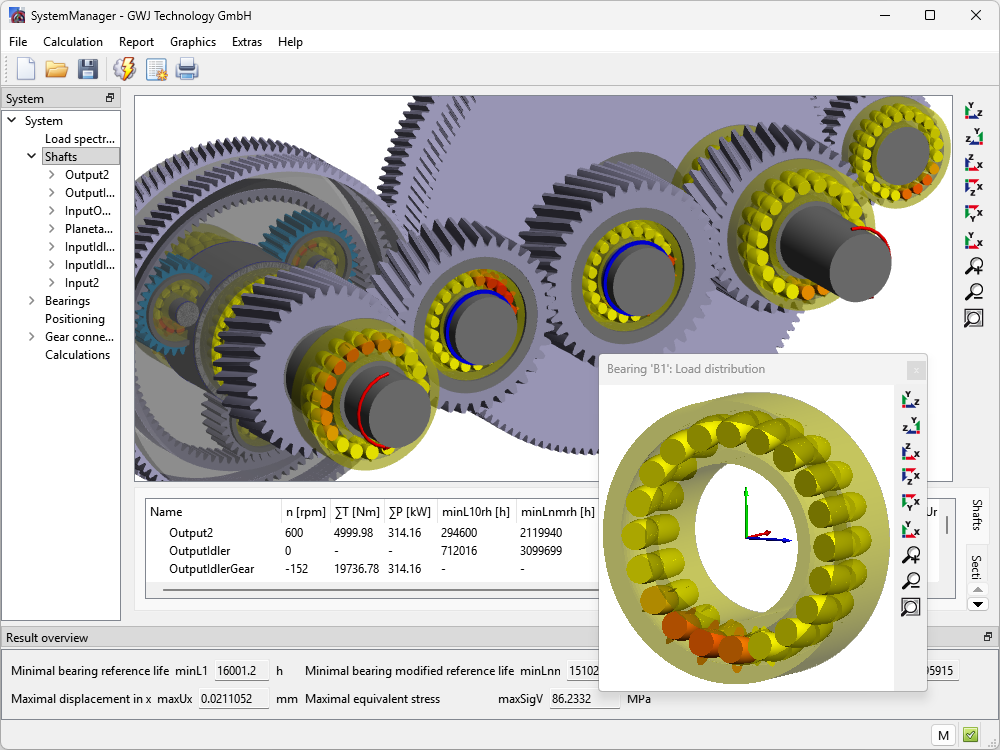Select Positioning in the system tree
Screen dimensions: 1000x750
74,319
